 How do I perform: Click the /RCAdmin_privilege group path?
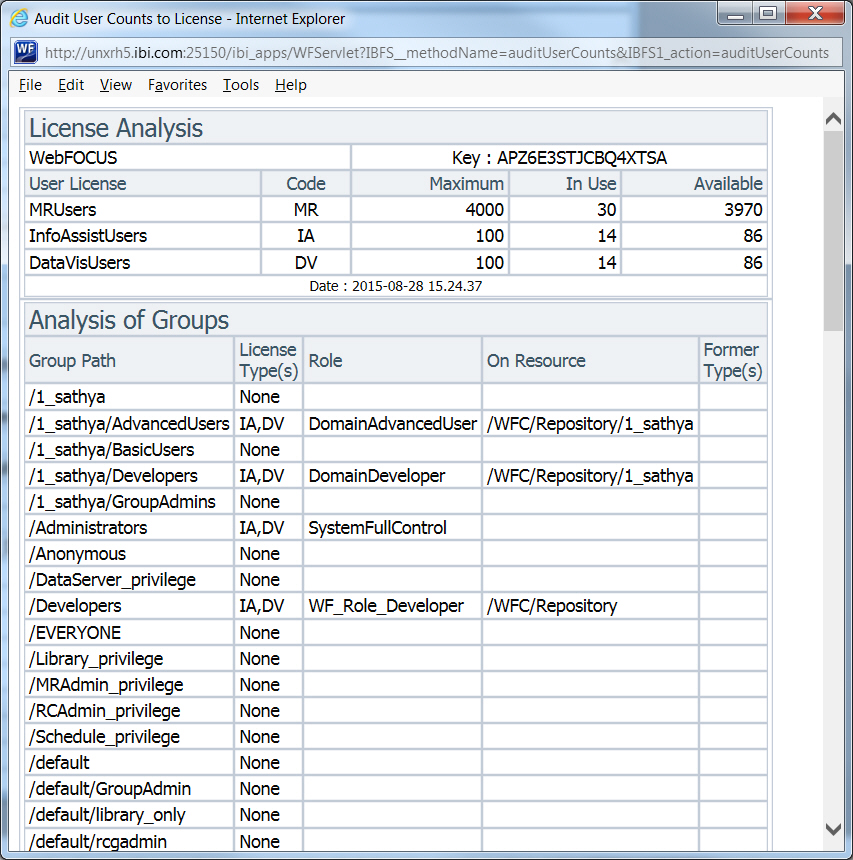coord(104,711)
